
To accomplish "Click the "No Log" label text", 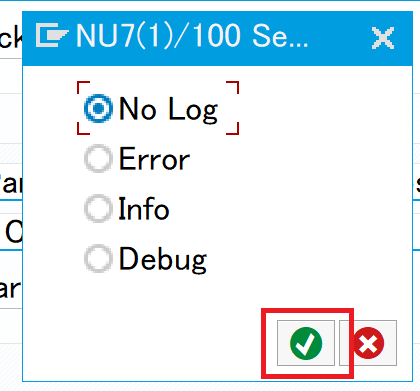I will point(168,109).
